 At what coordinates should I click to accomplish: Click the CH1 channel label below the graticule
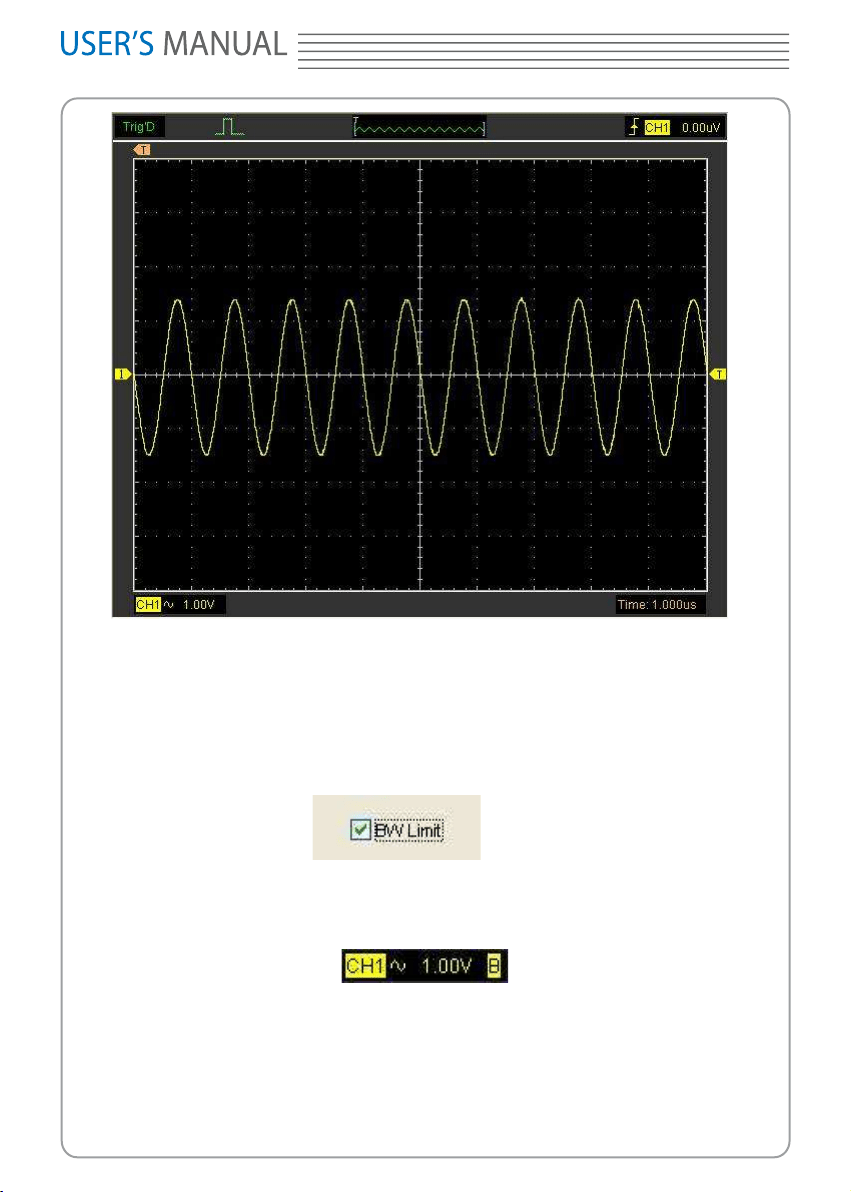pos(148,605)
